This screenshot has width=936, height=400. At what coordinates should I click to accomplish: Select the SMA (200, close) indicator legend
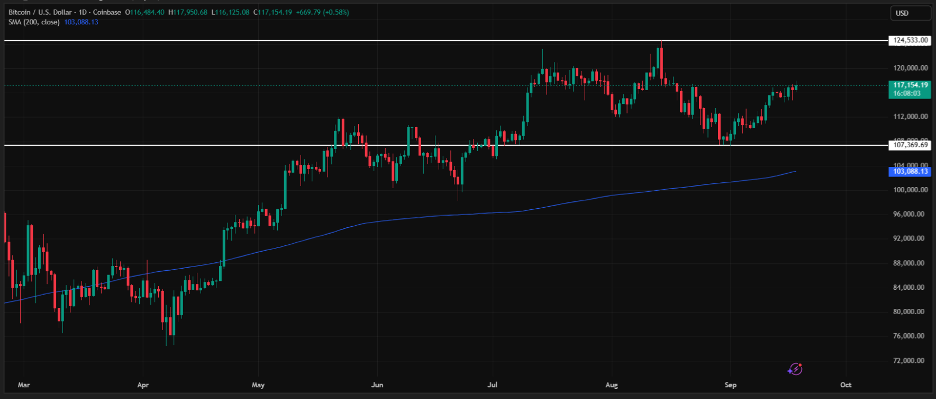pos(34,21)
